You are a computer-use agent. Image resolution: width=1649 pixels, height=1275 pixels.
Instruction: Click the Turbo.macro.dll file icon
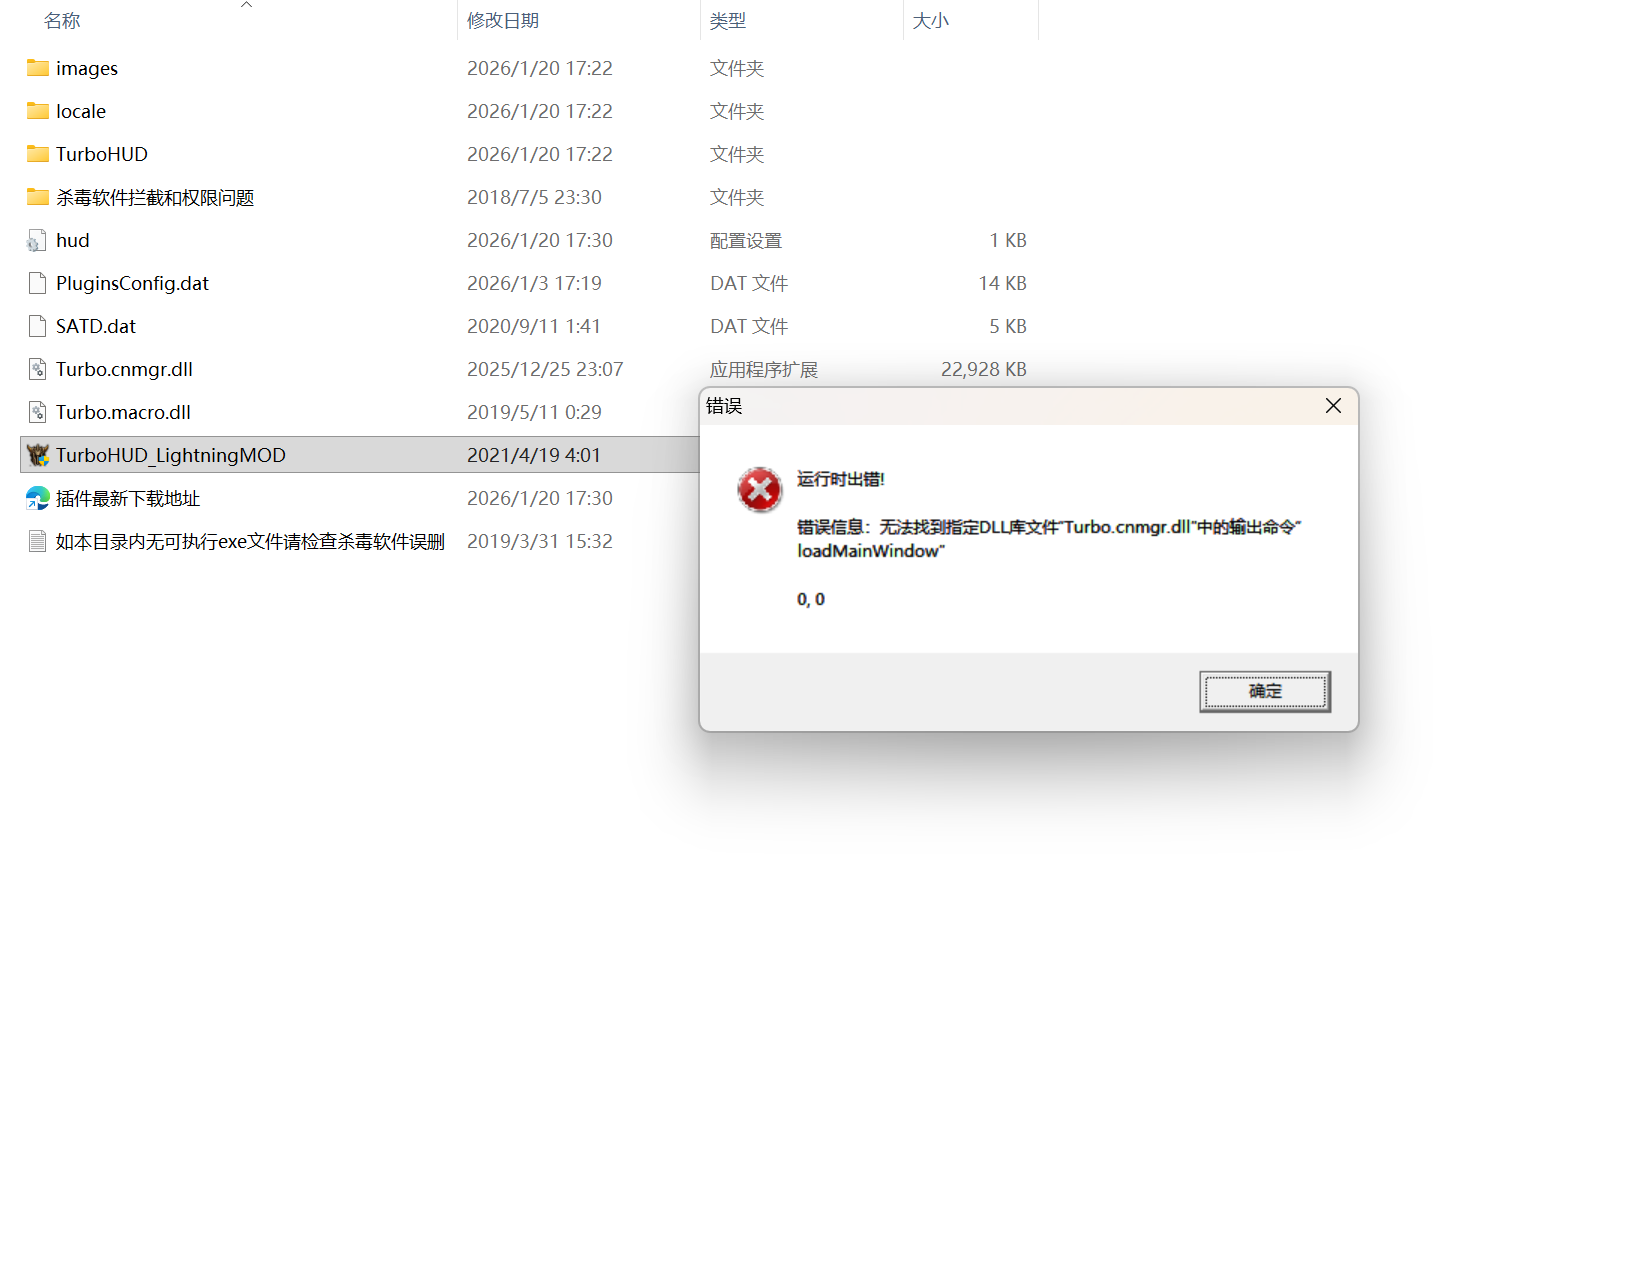coord(38,412)
